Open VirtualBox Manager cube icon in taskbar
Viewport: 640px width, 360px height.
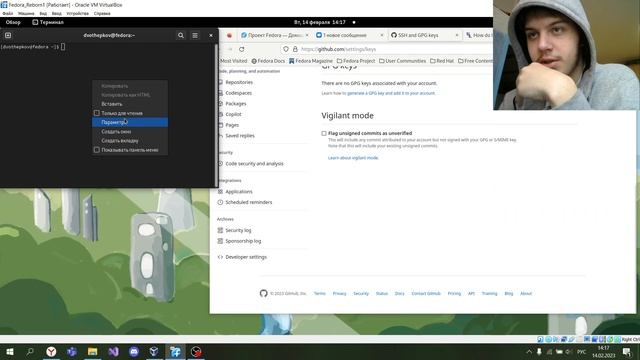[x=154, y=351]
